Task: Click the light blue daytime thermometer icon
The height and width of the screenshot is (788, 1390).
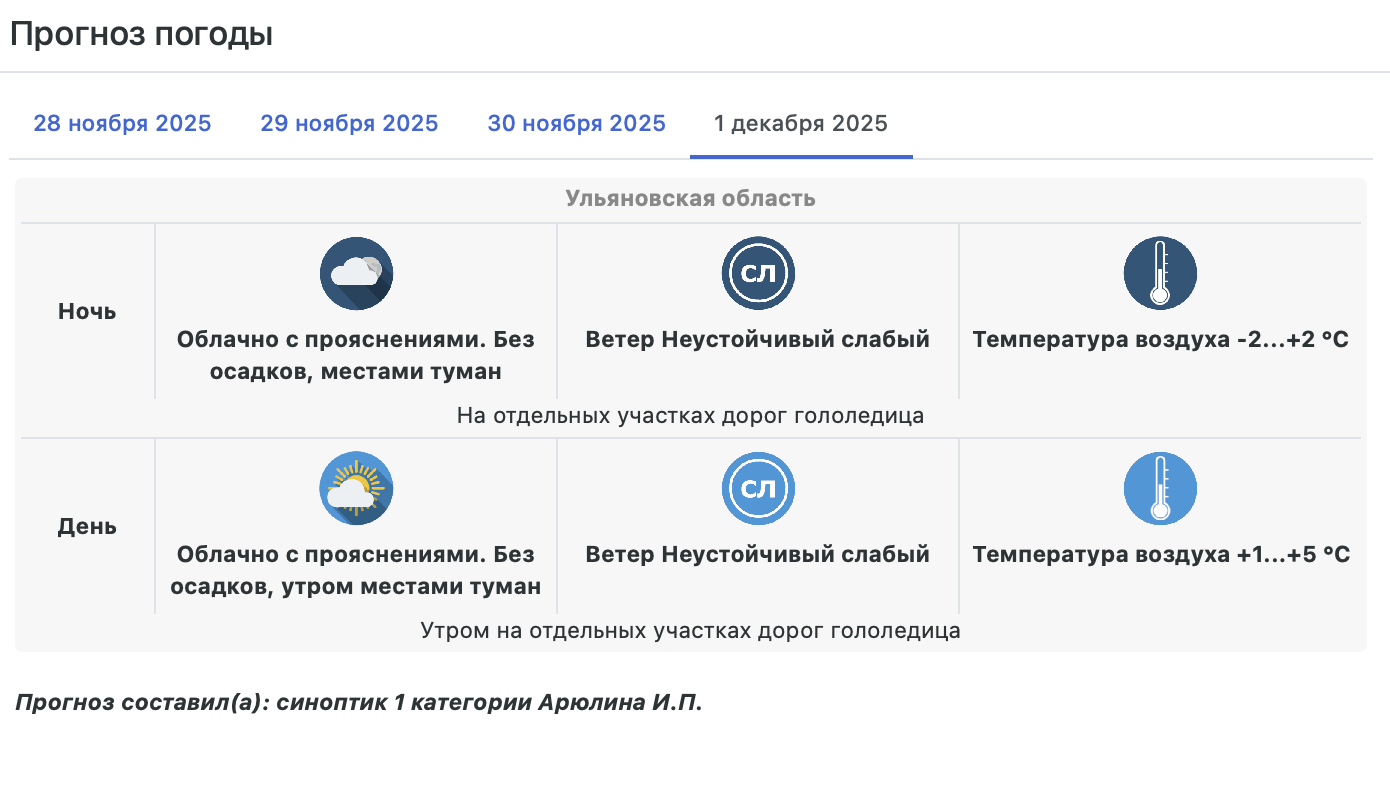Action: tap(1160, 488)
